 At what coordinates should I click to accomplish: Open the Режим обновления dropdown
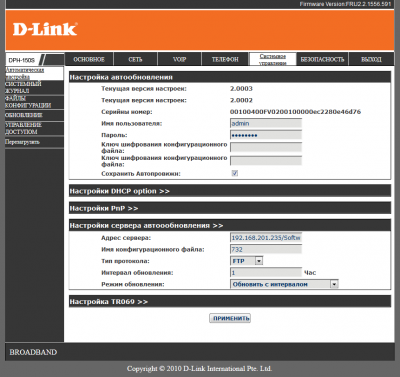(284, 284)
